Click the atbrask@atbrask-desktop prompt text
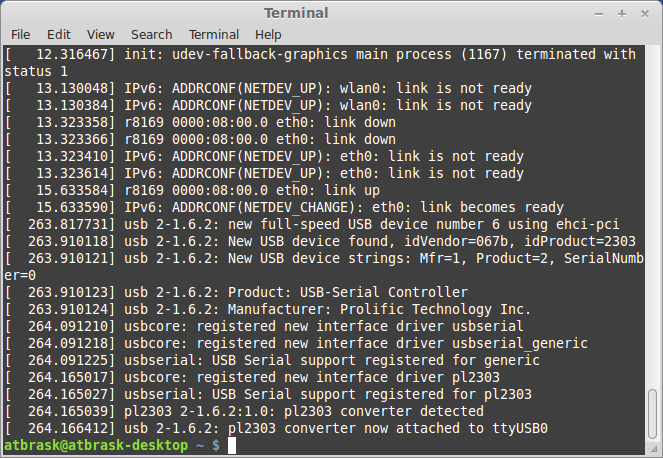This screenshot has height=458, width=663. pyautogui.click(x=96, y=445)
